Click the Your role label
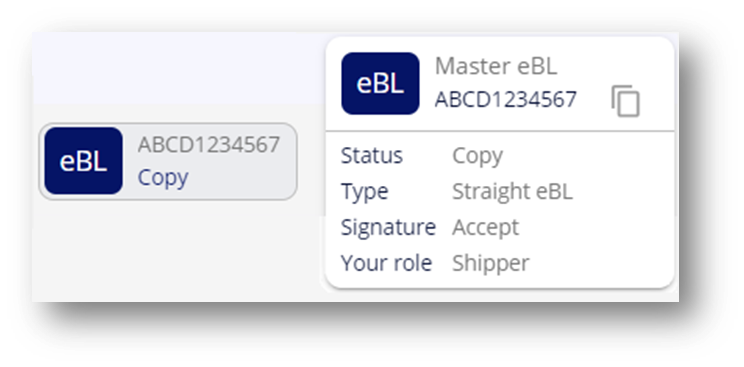Screen dimensions: 744x367 tap(386, 263)
